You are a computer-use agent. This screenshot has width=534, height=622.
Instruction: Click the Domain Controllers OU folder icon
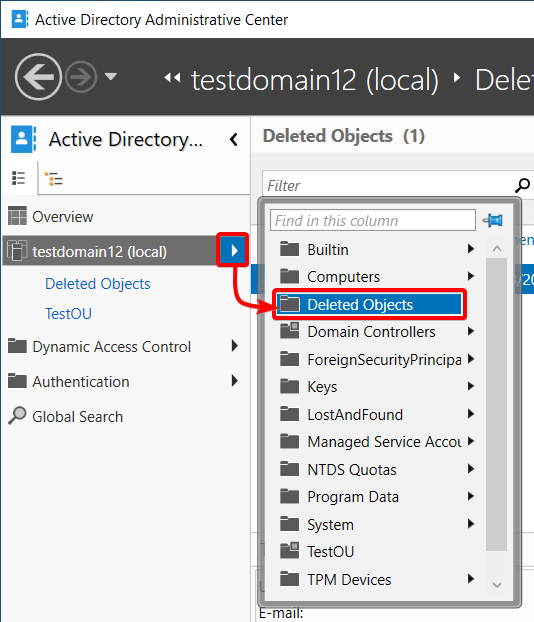pyautogui.click(x=290, y=330)
